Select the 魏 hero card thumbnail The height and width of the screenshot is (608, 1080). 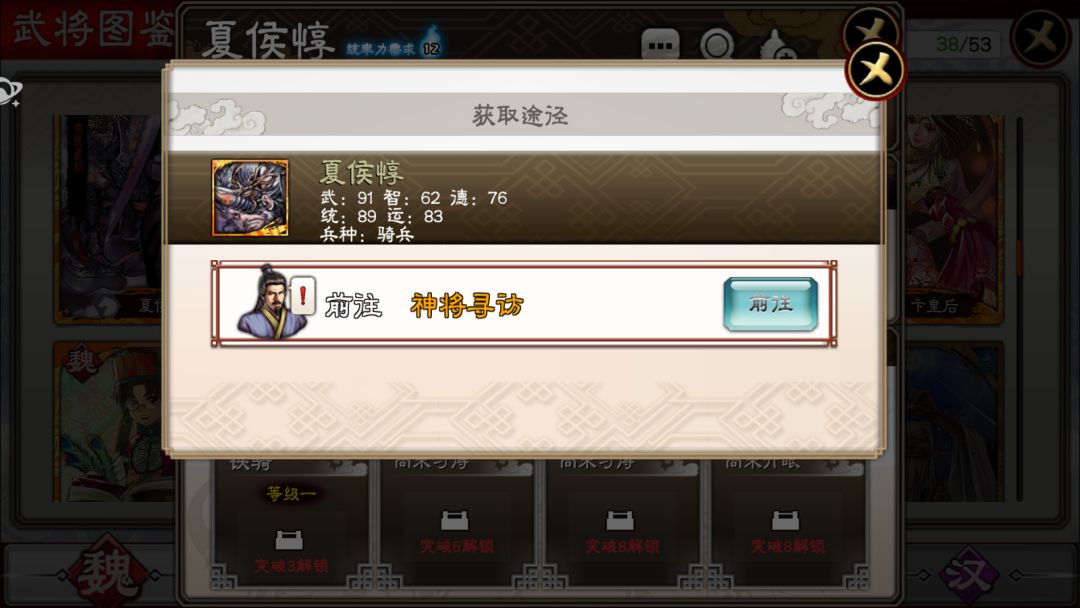[108, 421]
